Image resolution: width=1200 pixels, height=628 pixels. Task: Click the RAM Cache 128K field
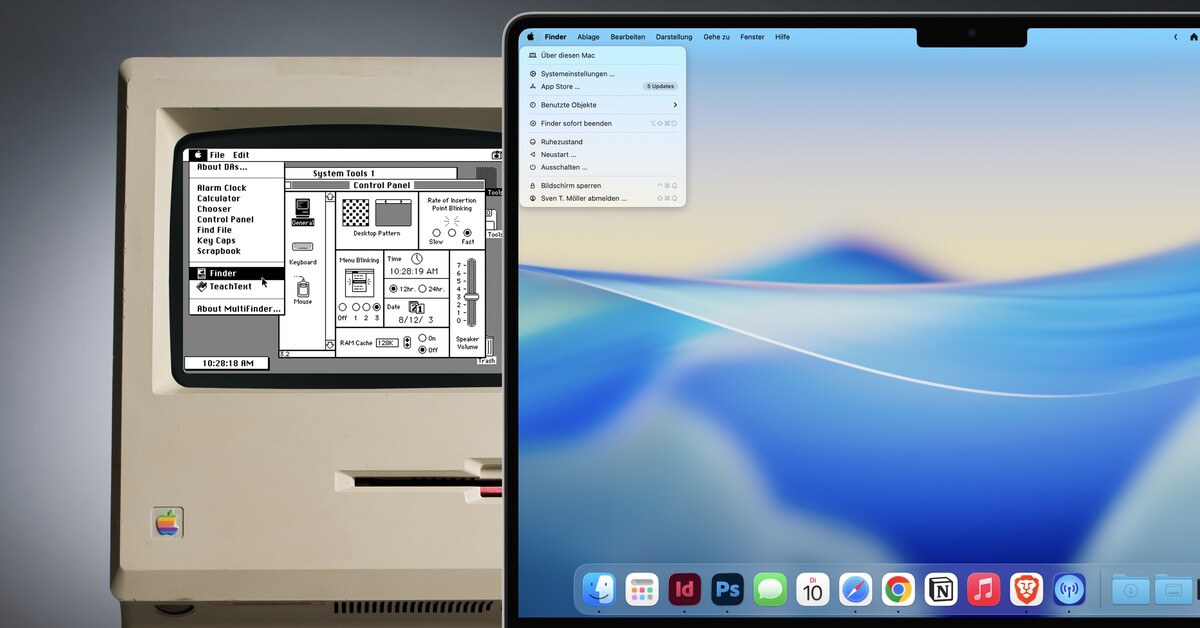click(x=387, y=343)
